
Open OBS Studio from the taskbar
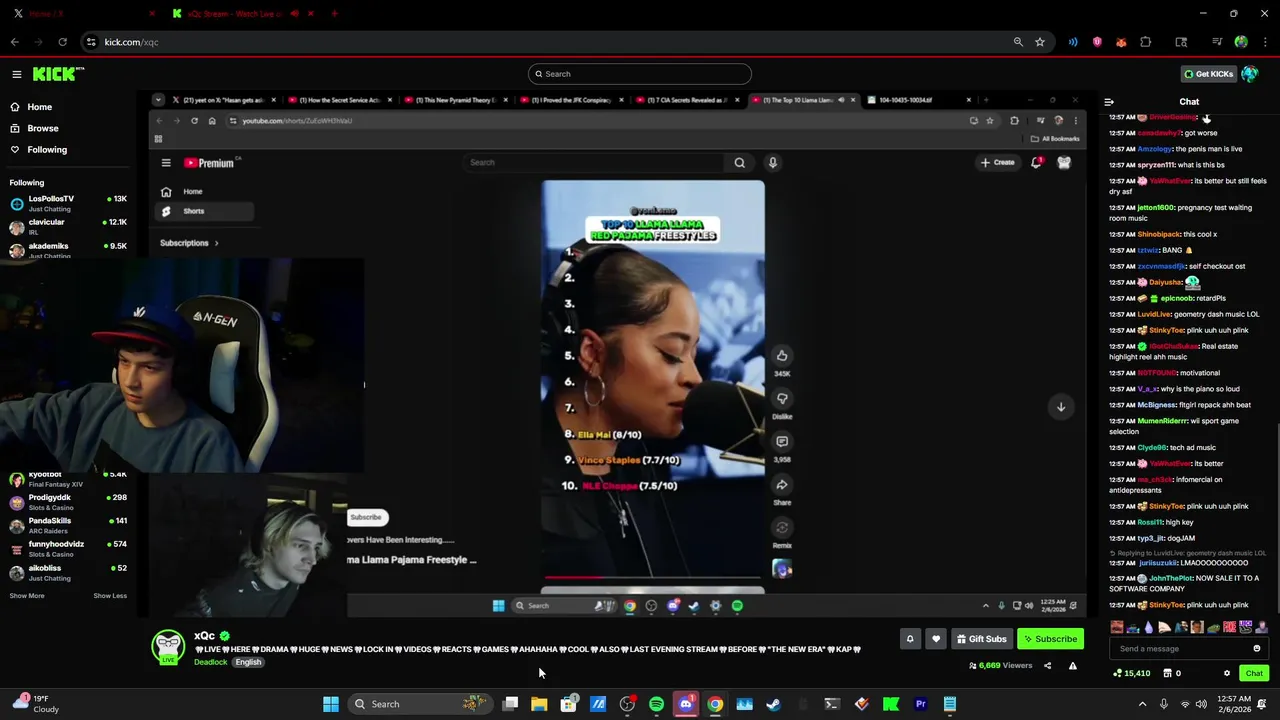tap(627, 704)
